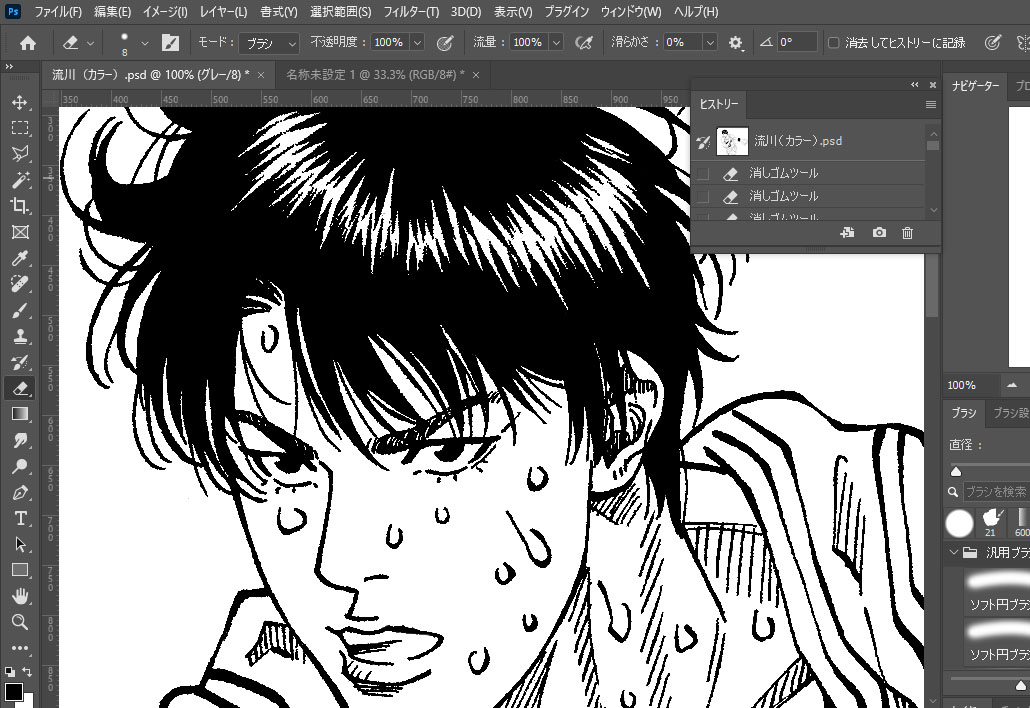1030x708 pixels.
Task: Toggle pressure for opacity button
Action: [445, 43]
